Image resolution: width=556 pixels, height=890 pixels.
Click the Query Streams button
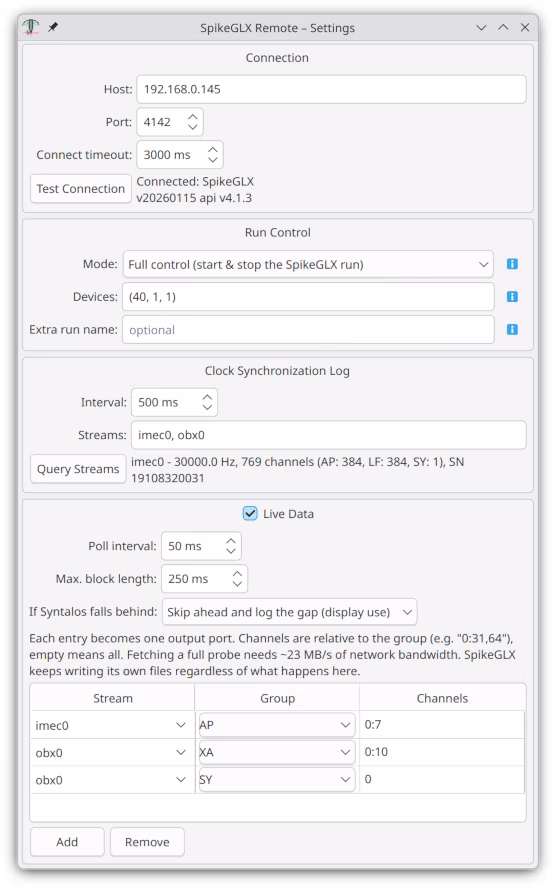78,469
